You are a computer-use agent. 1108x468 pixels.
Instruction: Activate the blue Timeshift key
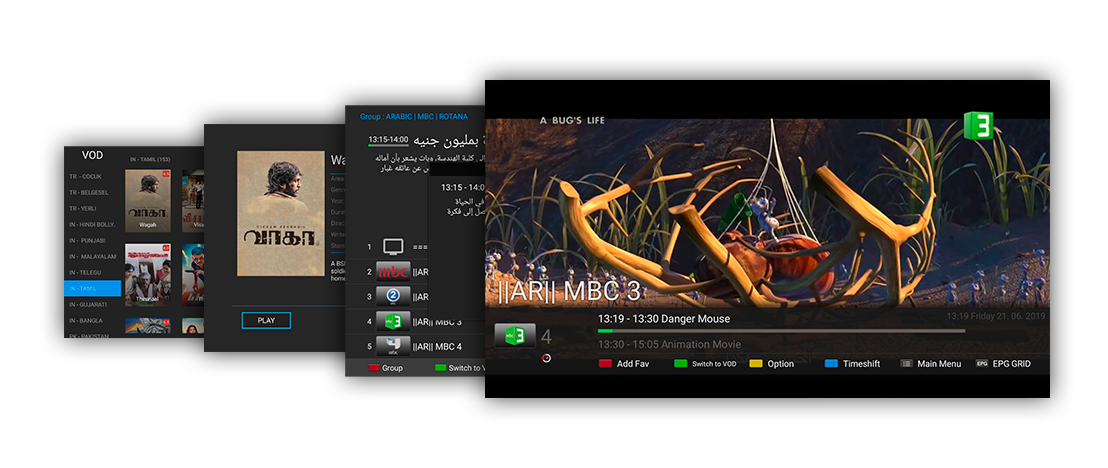[x=851, y=364]
